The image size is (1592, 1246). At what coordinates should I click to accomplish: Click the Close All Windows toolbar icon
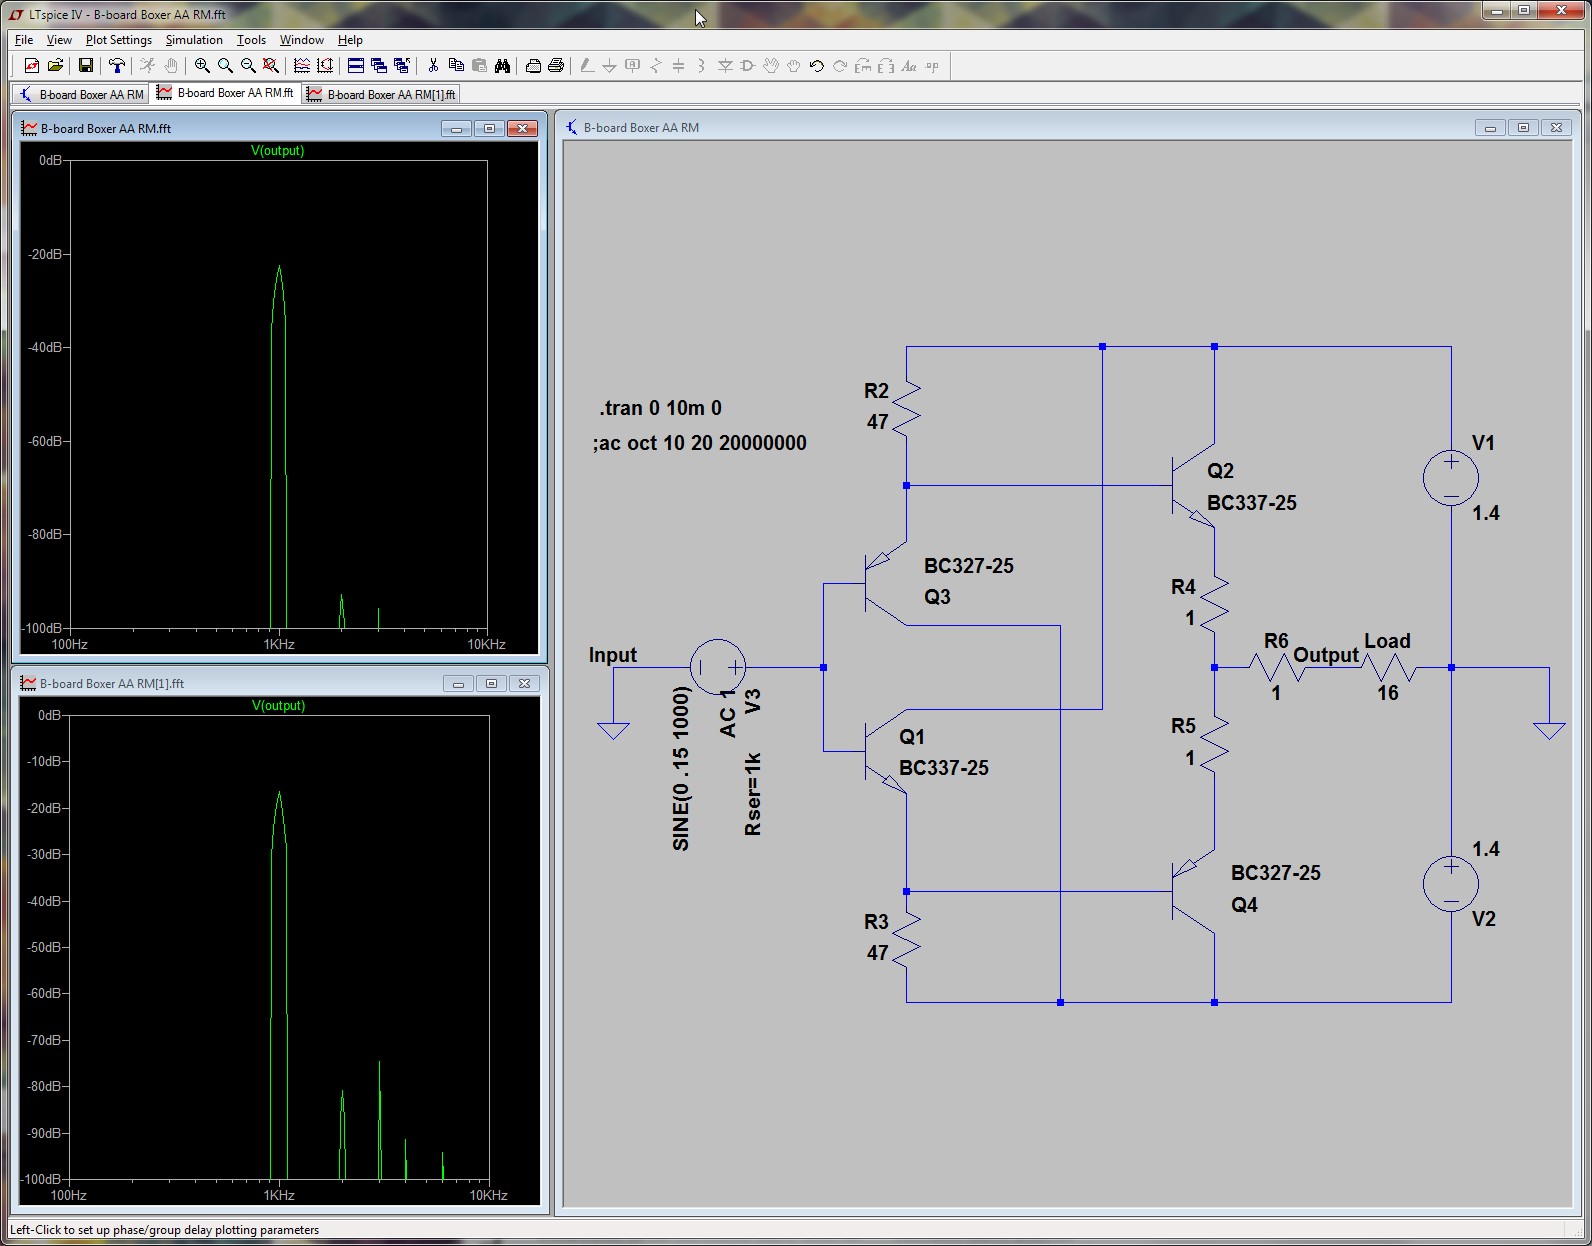402,66
